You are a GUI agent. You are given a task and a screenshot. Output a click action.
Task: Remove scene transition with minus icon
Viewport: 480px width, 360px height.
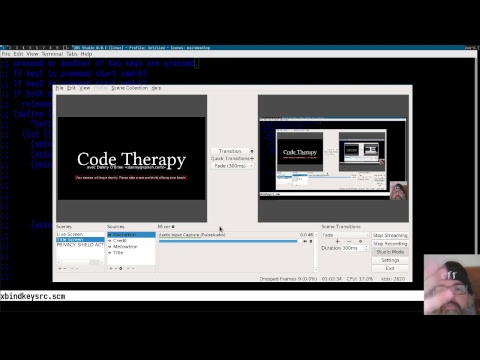[349, 241]
